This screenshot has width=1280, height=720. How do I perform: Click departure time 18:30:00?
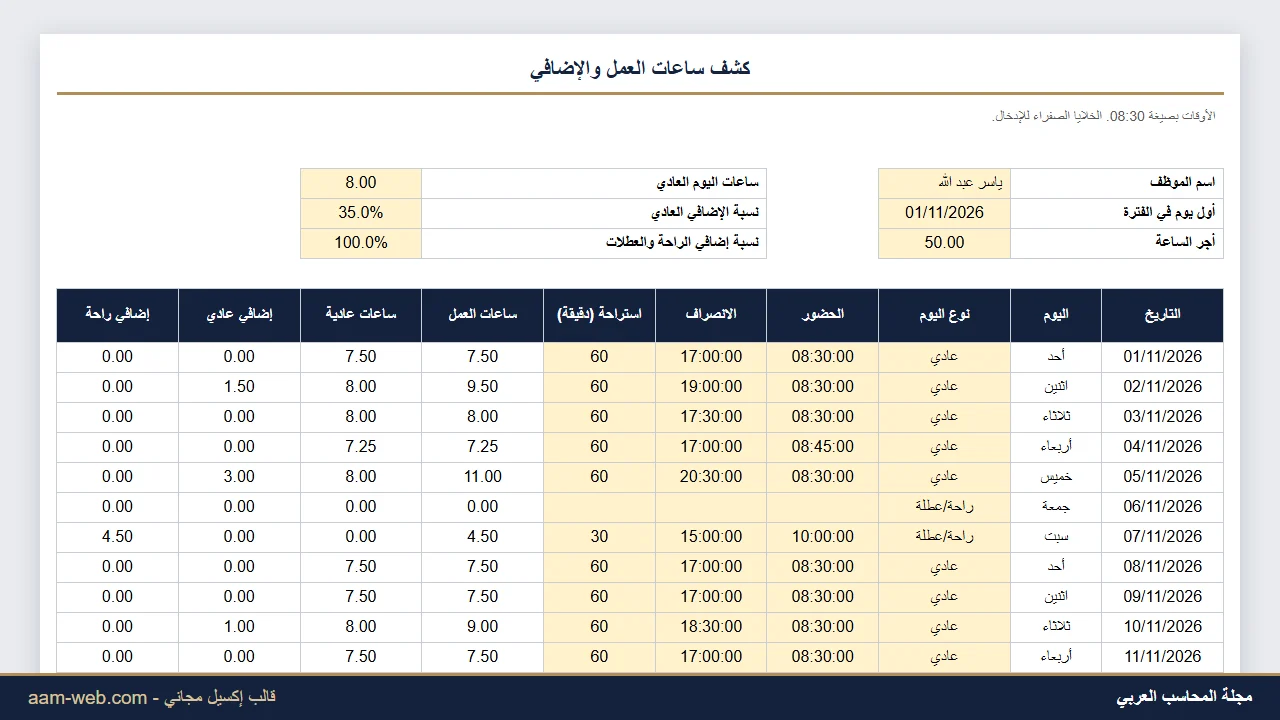[711, 627]
